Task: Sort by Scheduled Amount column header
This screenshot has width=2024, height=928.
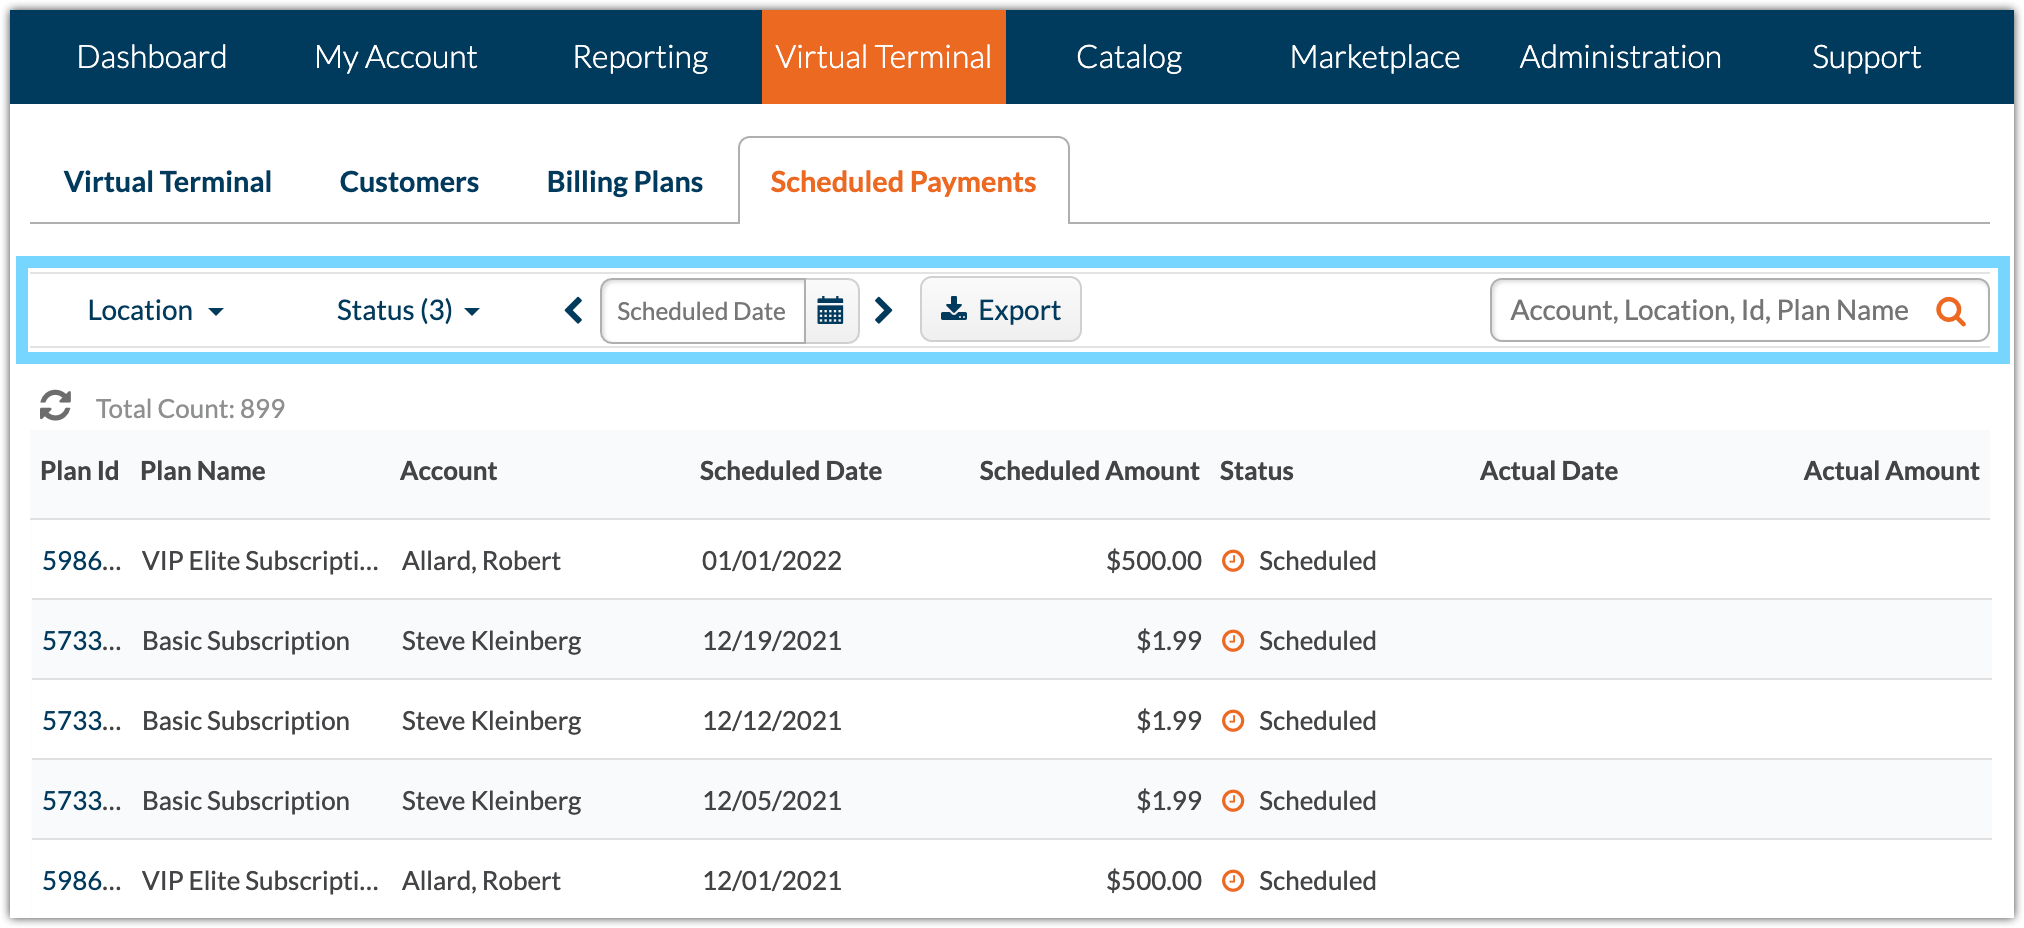Action: (x=1089, y=471)
